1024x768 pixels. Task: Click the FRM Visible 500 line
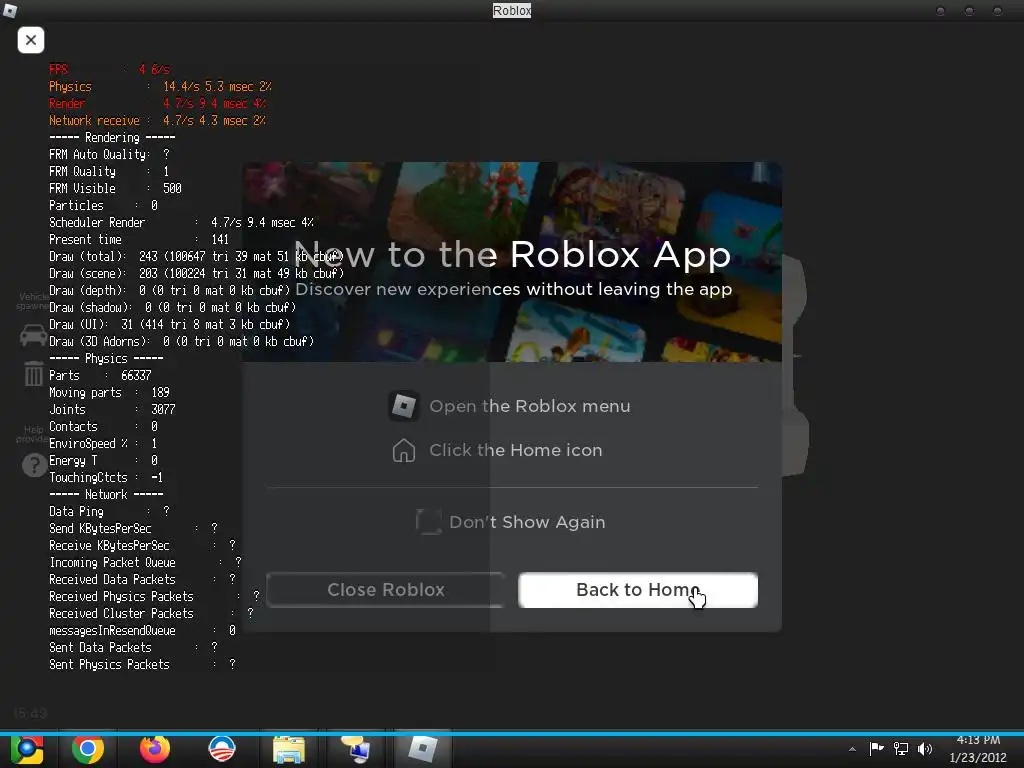(x=115, y=188)
